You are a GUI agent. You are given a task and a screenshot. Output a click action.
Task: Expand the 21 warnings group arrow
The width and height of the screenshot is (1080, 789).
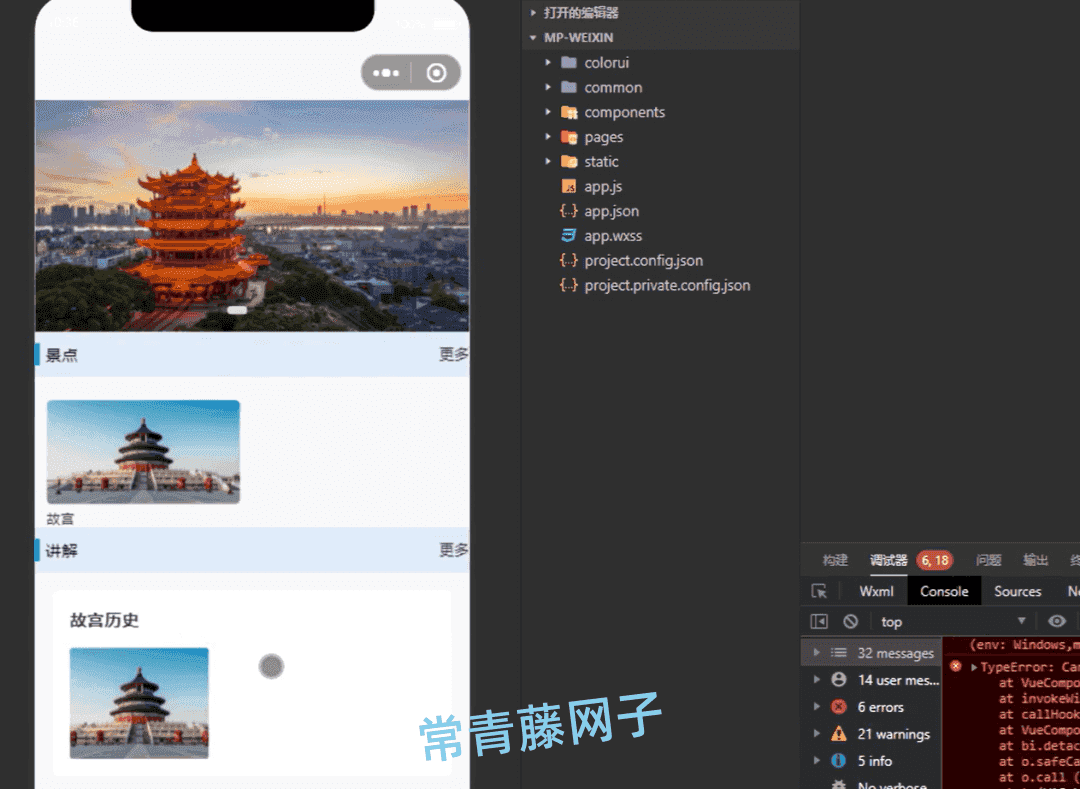[x=816, y=734]
